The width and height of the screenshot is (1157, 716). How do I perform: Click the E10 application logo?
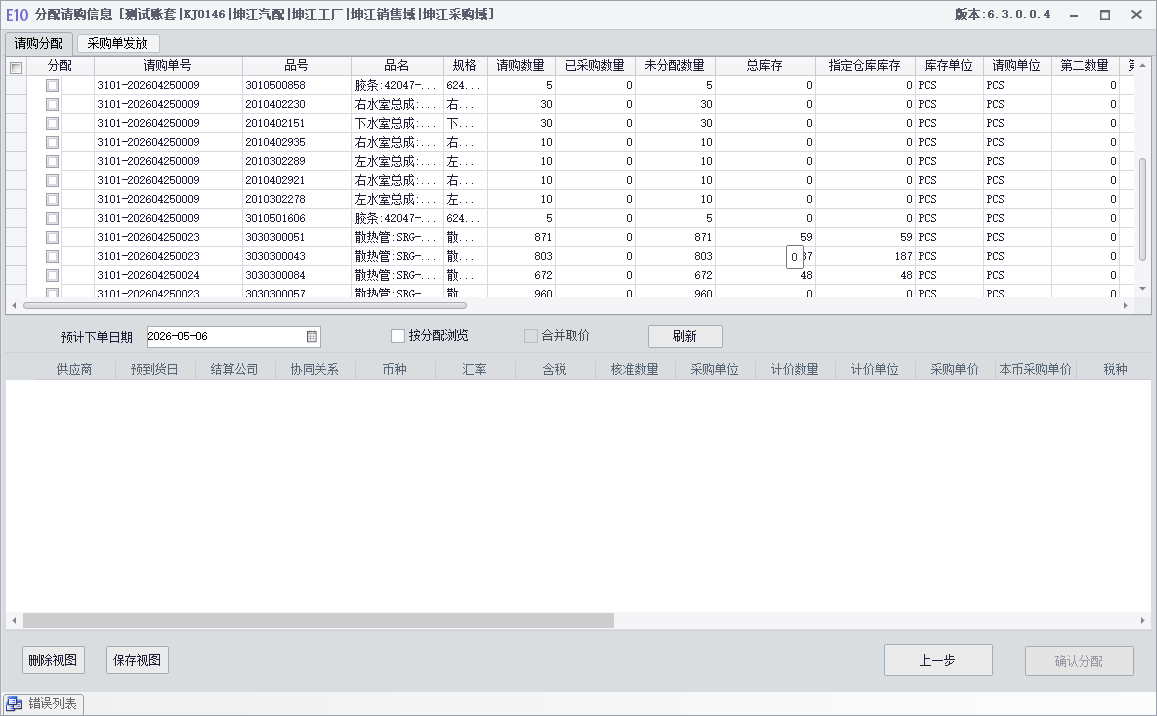[x=16, y=15]
